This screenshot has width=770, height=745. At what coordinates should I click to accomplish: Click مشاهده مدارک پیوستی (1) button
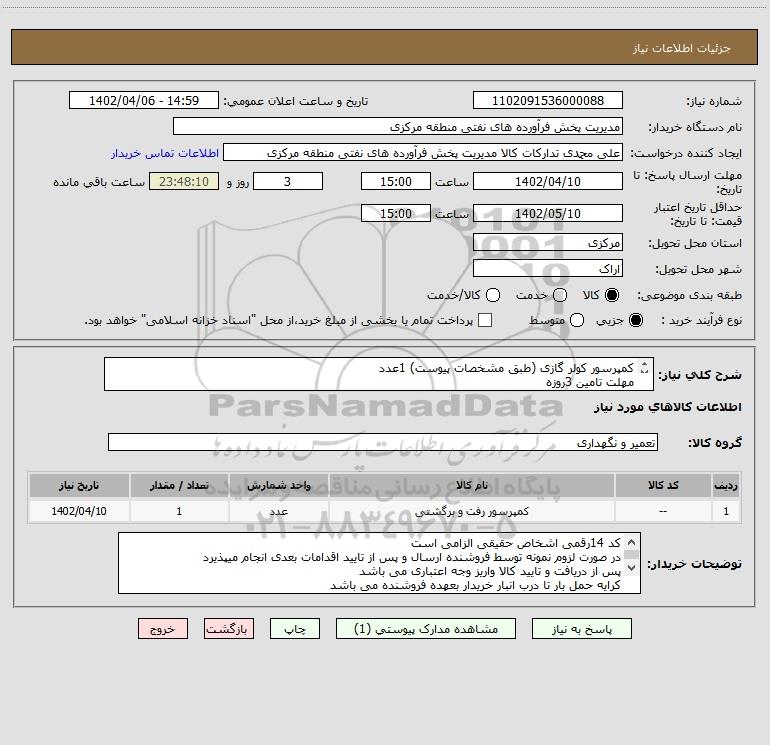[426, 629]
